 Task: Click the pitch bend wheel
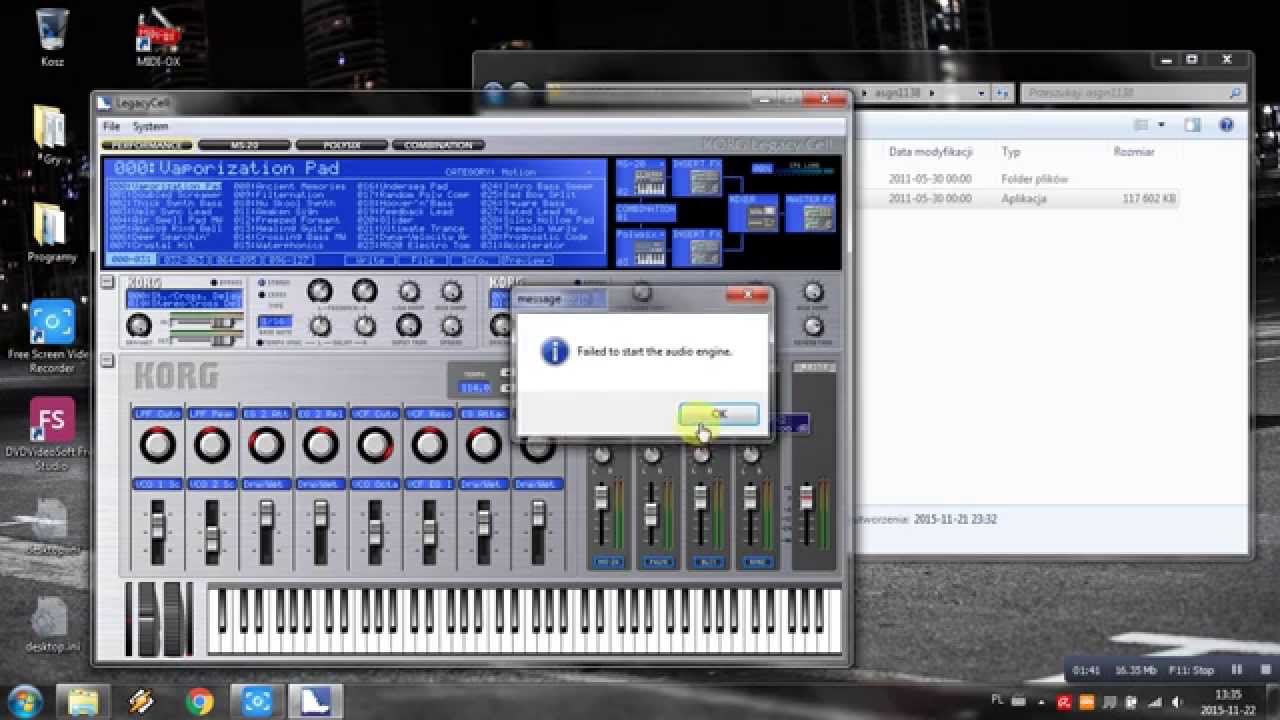(x=147, y=618)
